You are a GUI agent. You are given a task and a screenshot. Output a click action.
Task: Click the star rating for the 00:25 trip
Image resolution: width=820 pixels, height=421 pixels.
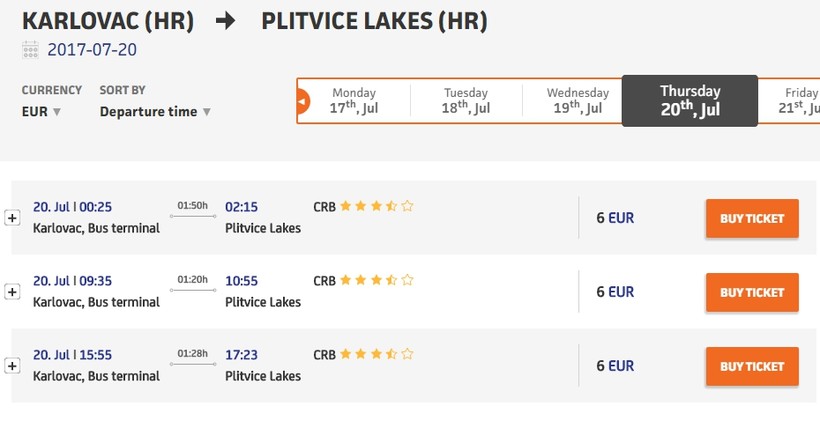[377, 207]
